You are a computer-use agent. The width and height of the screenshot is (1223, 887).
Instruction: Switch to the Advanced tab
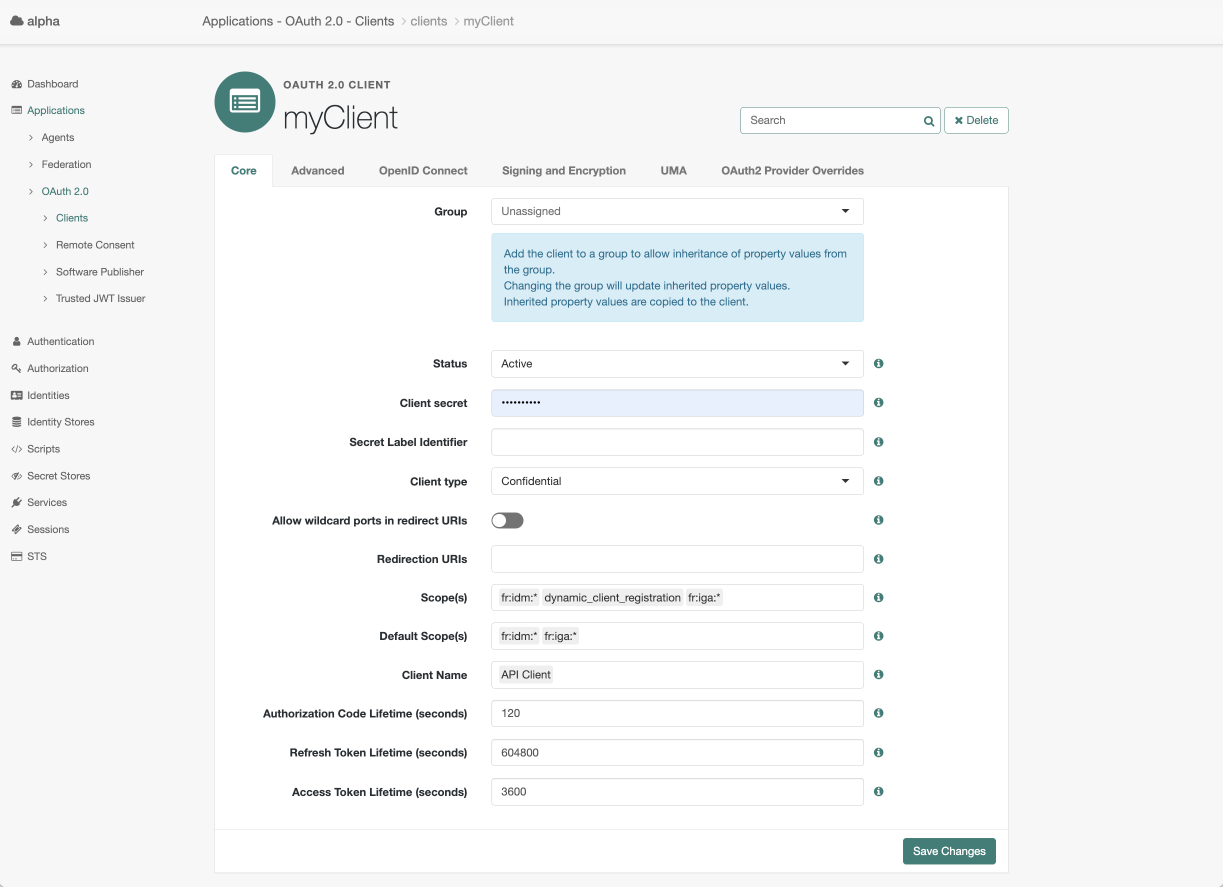click(317, 170)
